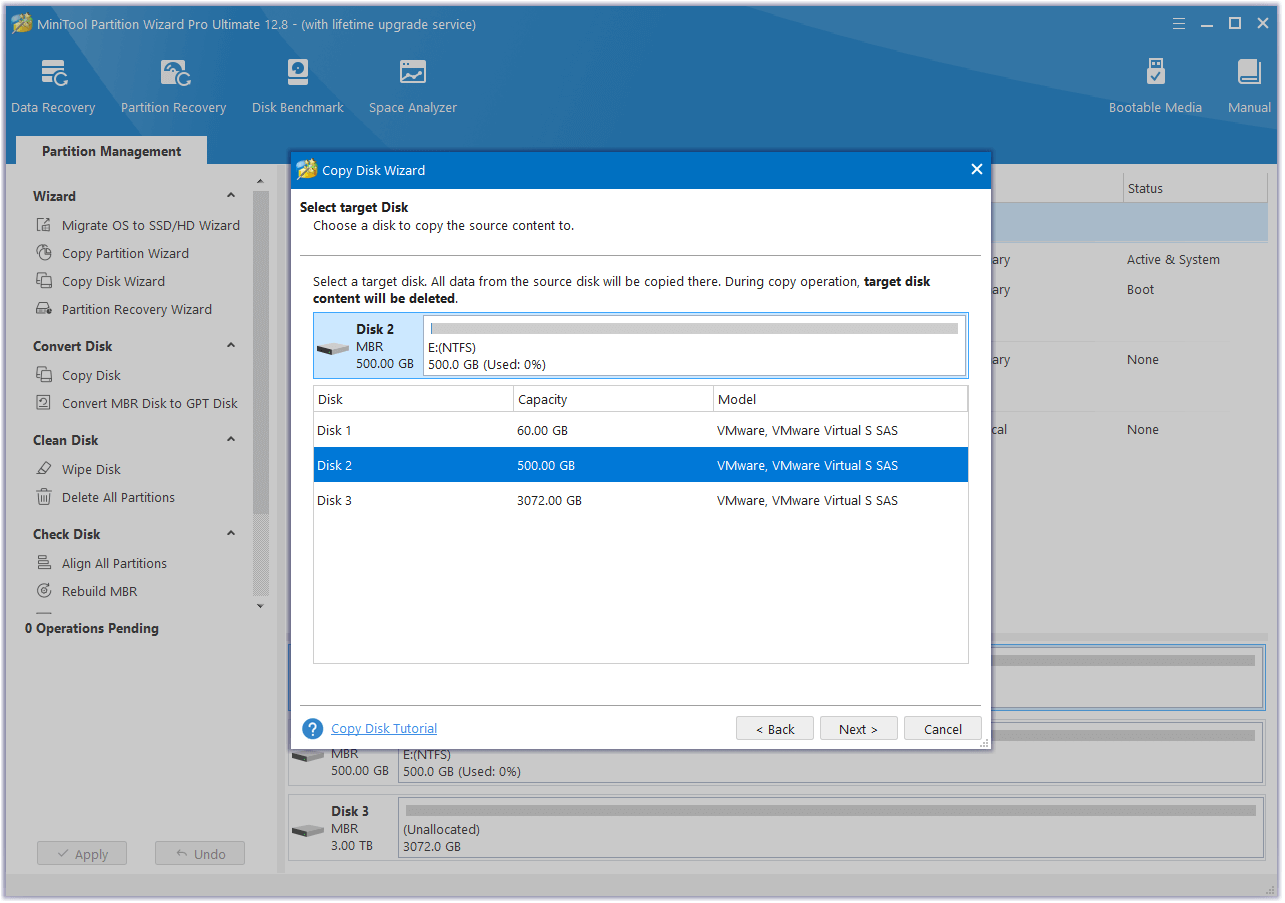
Task: Switch to the Partition Management tab
Action: 112,151
